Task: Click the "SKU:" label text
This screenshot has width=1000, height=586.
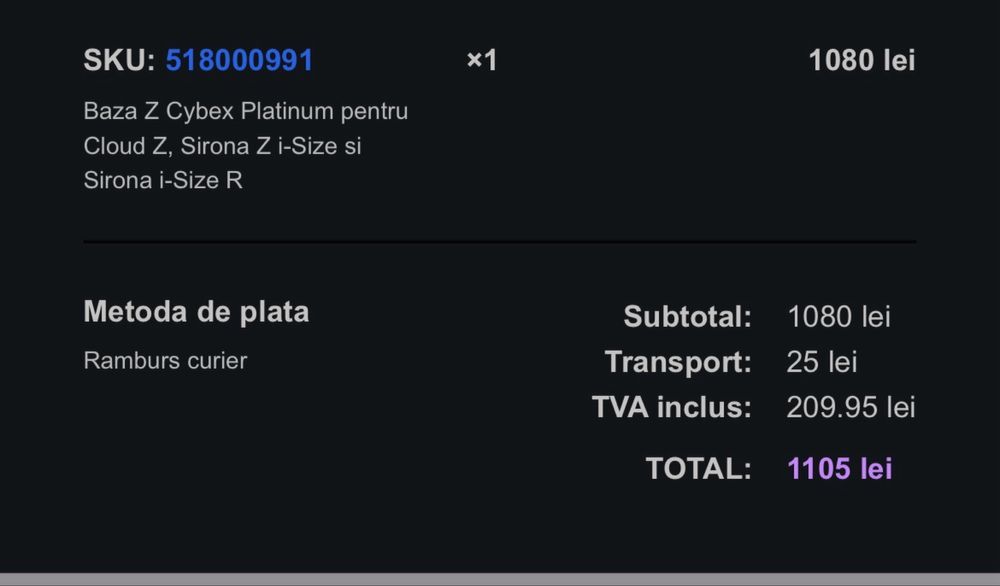Action: 119,60
